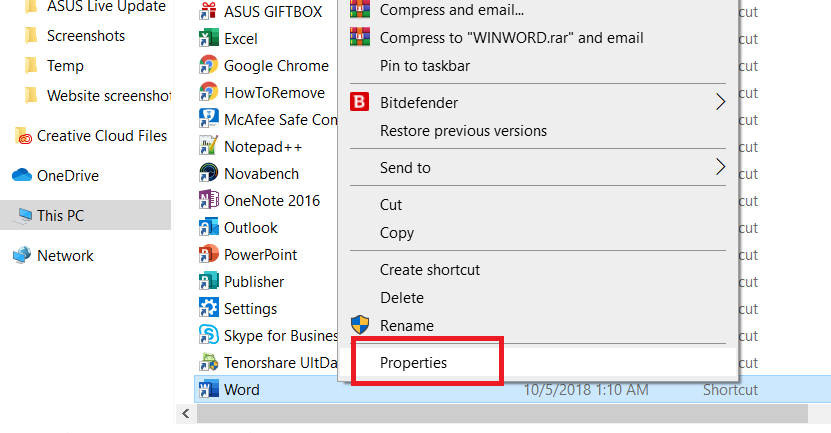
Task: Select This PC in the navigation pane
Action: [60, 216]
